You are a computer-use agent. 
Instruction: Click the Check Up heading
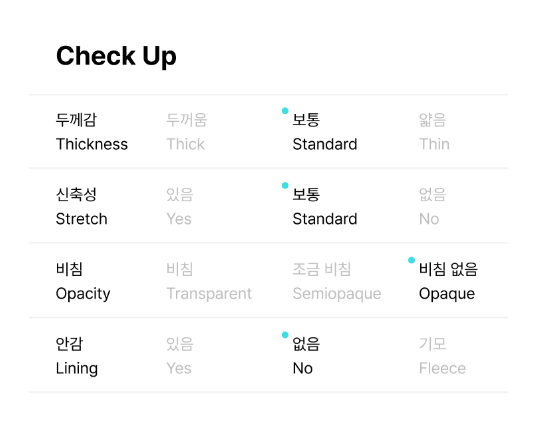pos(116,56)
